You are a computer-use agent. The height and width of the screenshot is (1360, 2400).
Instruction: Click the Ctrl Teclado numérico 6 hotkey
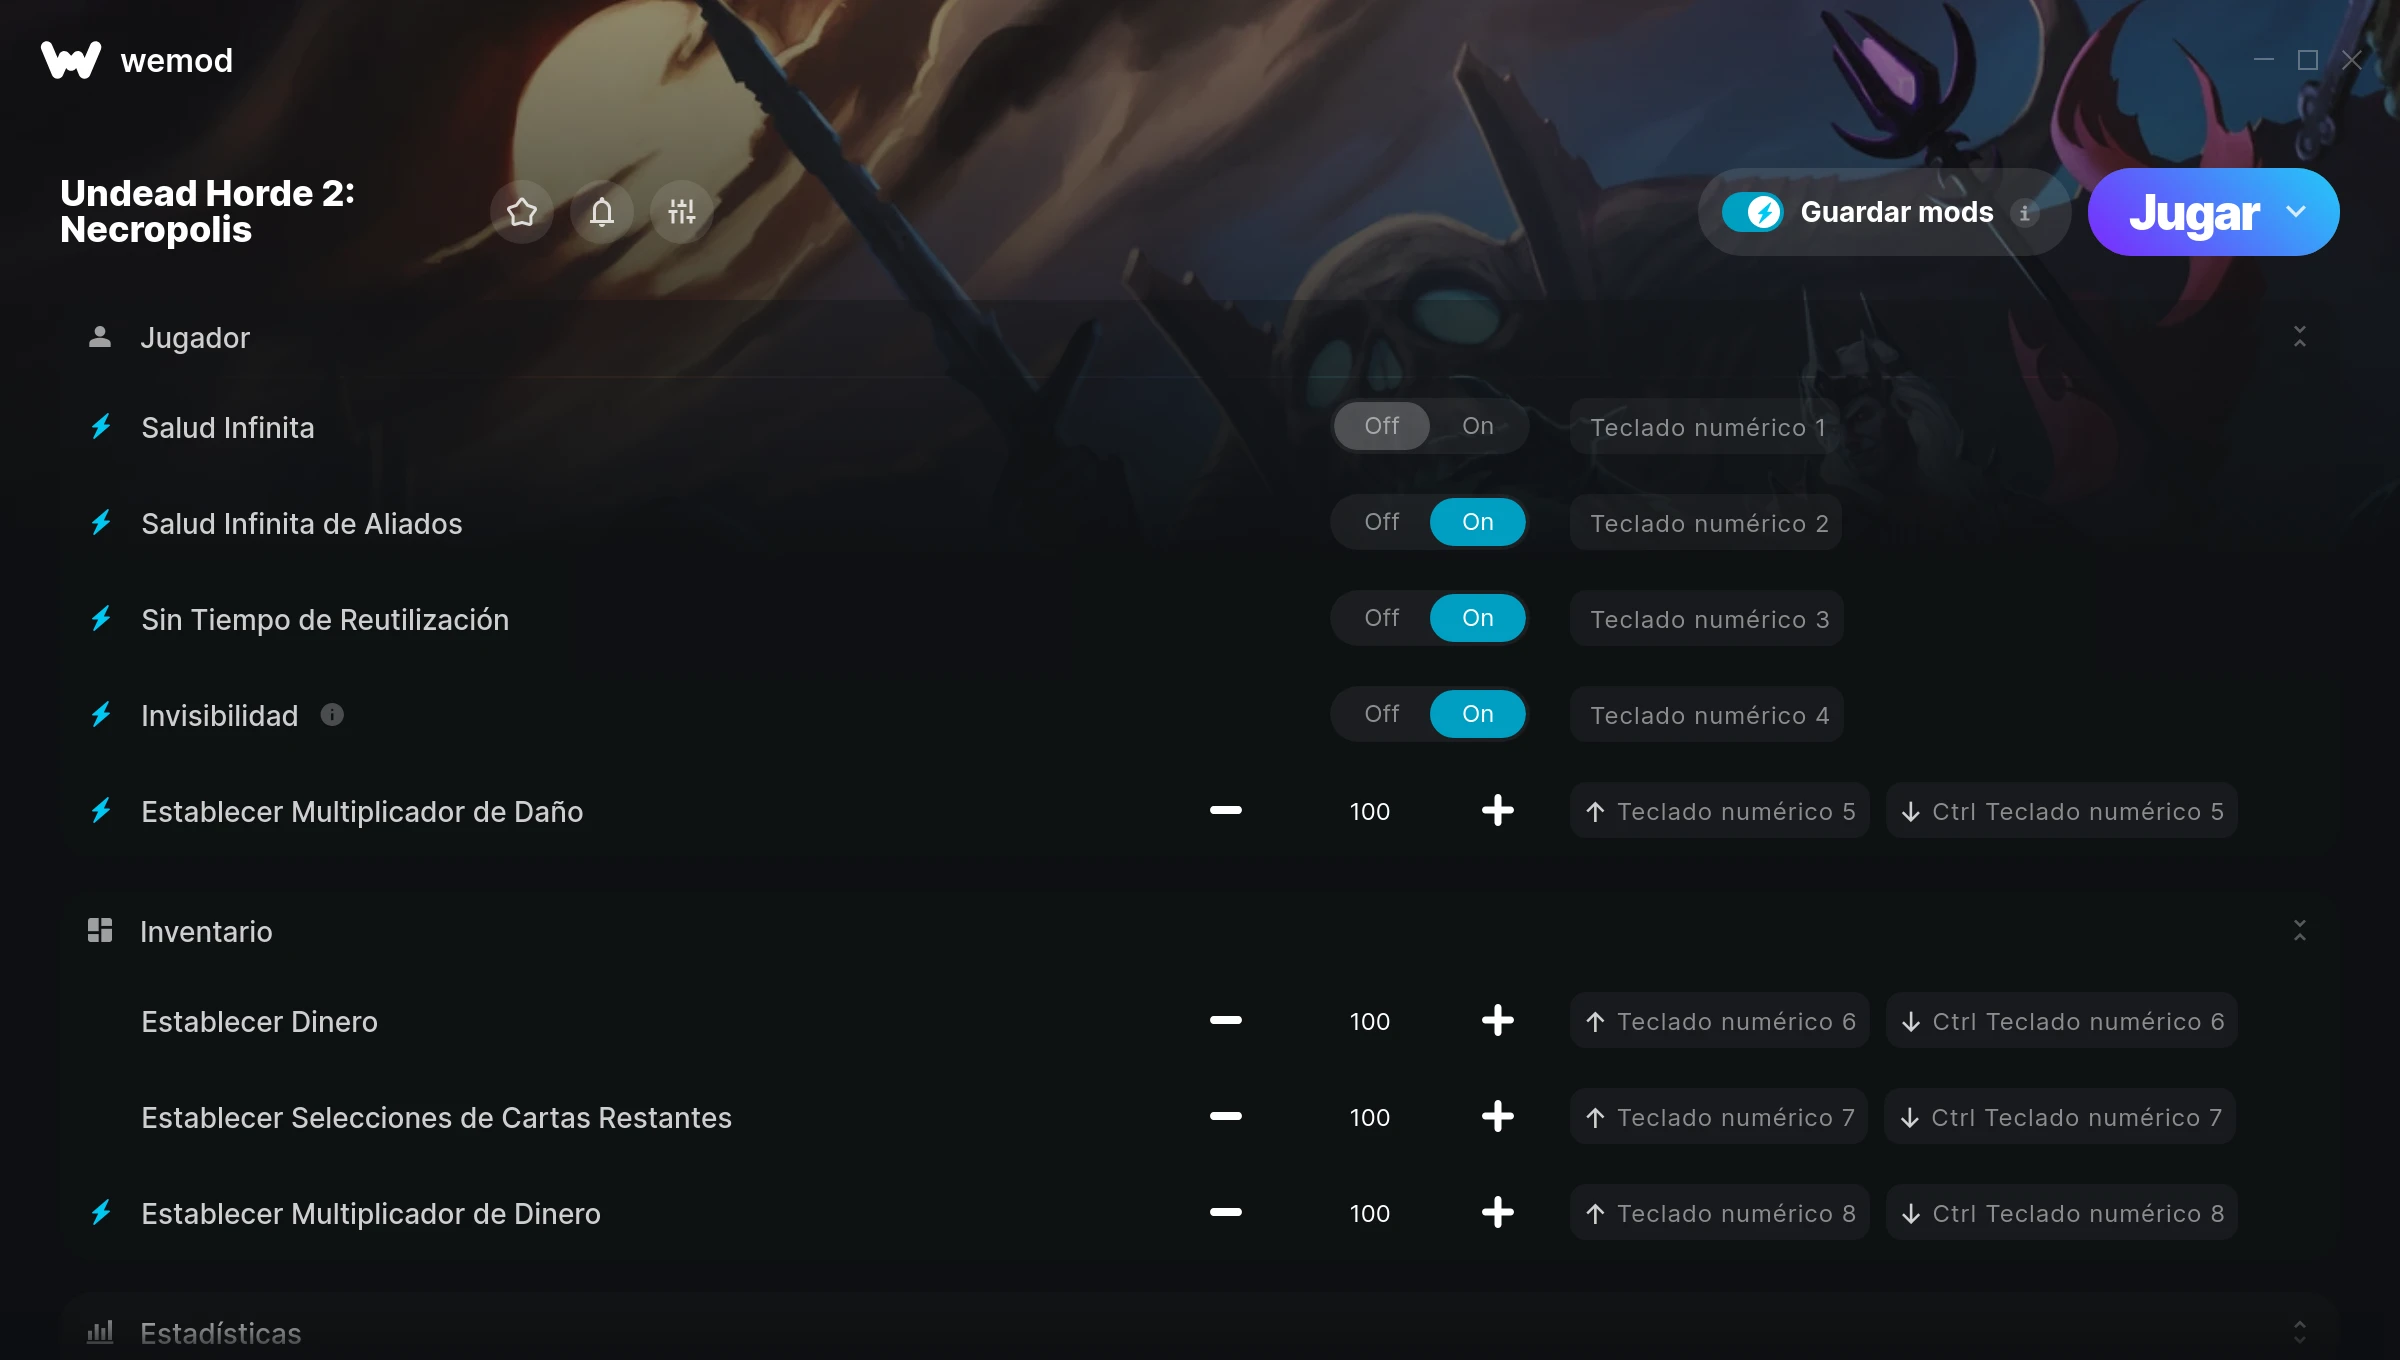(x=2061, y=1021)
